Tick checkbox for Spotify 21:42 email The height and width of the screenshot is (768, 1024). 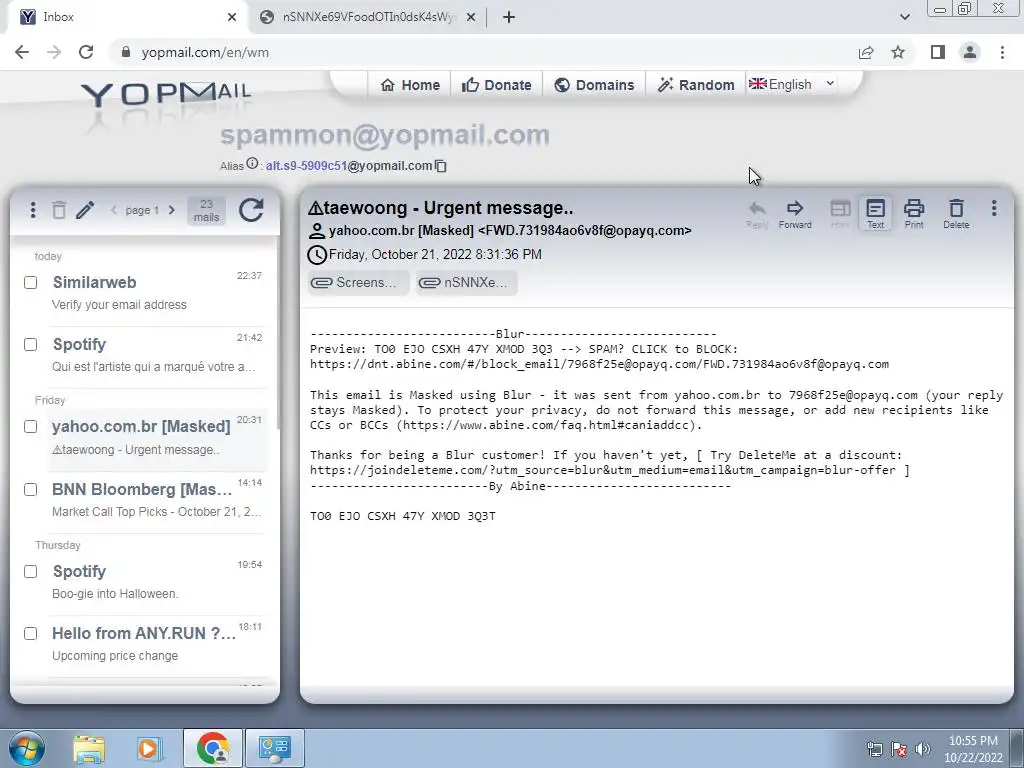click(31, 344)
